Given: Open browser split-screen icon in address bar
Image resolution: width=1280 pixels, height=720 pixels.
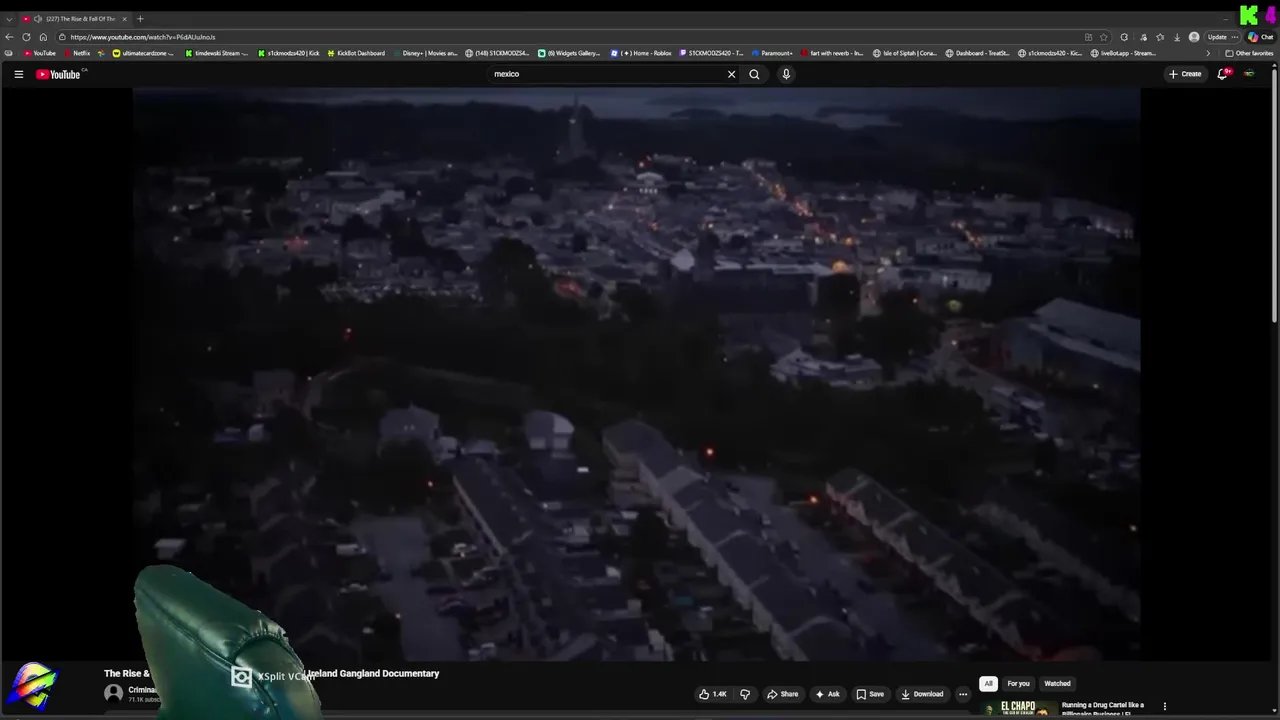Looking at the screenshot, I should click(x=1088, y=37).
